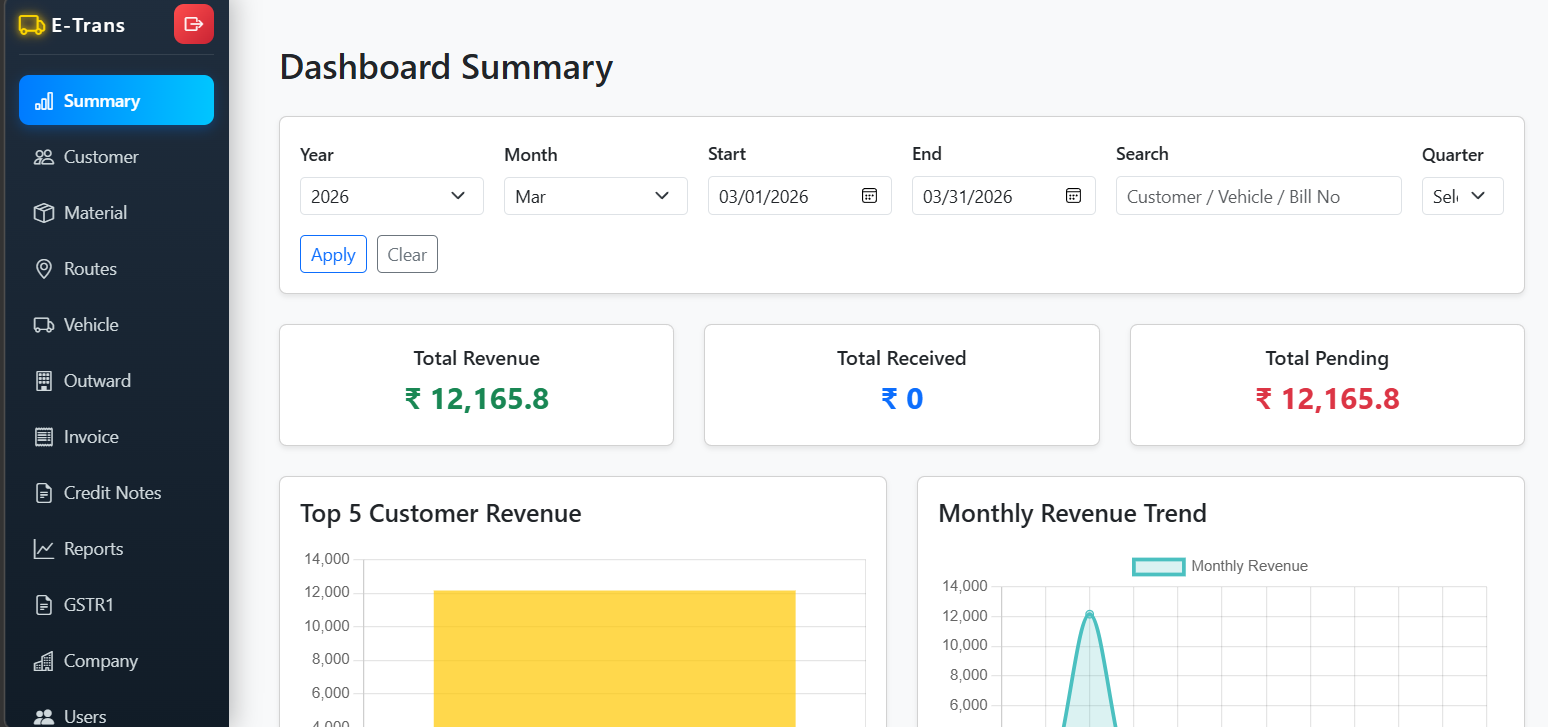Focus the Customer / Vehicle / Bill No search
Image resolution: width=1548 pixels, height=727 pixels.
[x=1259, y=196]
